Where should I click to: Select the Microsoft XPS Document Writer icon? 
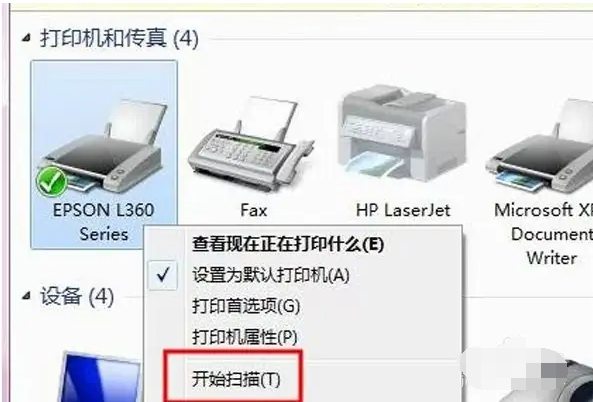coord(540,146)
